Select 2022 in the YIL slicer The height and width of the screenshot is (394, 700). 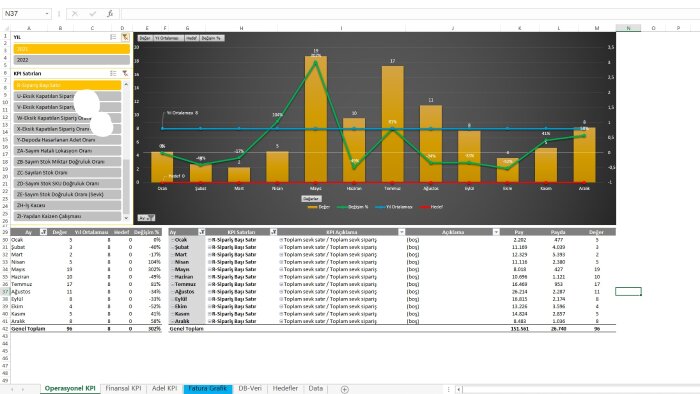point(71,60)
